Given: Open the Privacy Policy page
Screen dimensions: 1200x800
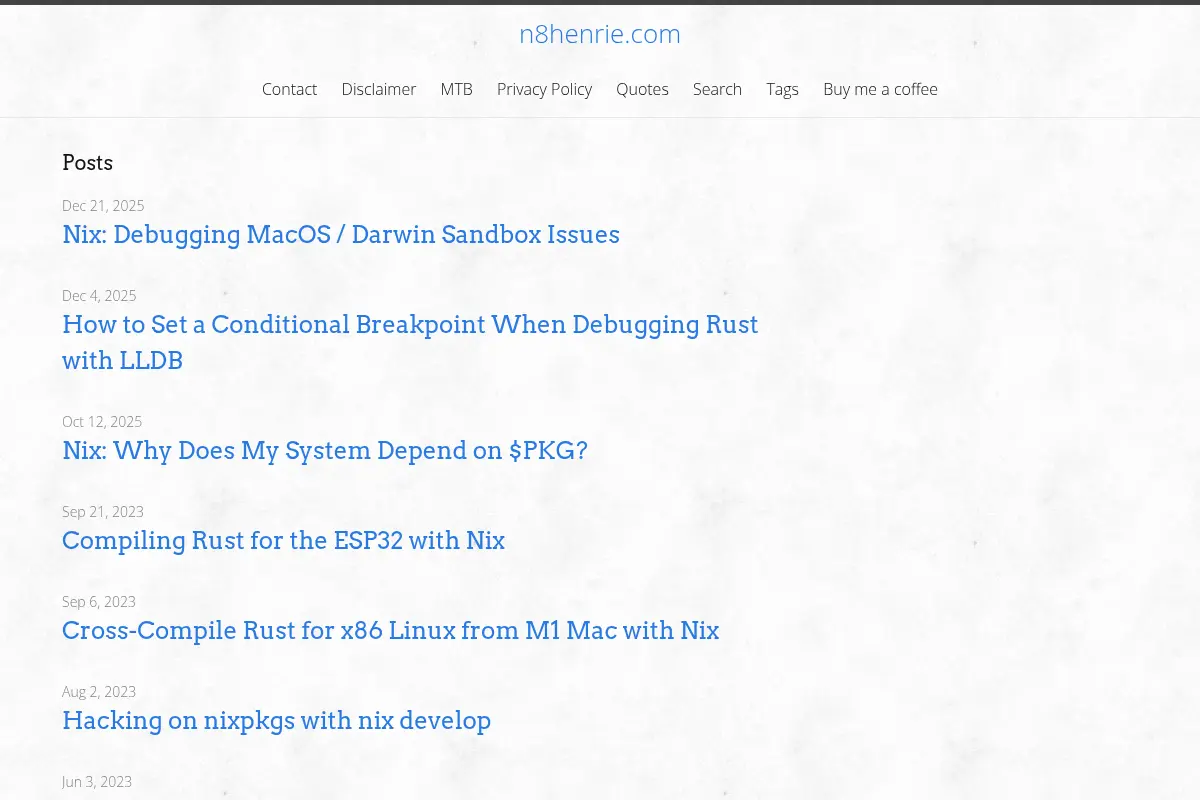Looking at the screenshot, I should click(544, 89).
